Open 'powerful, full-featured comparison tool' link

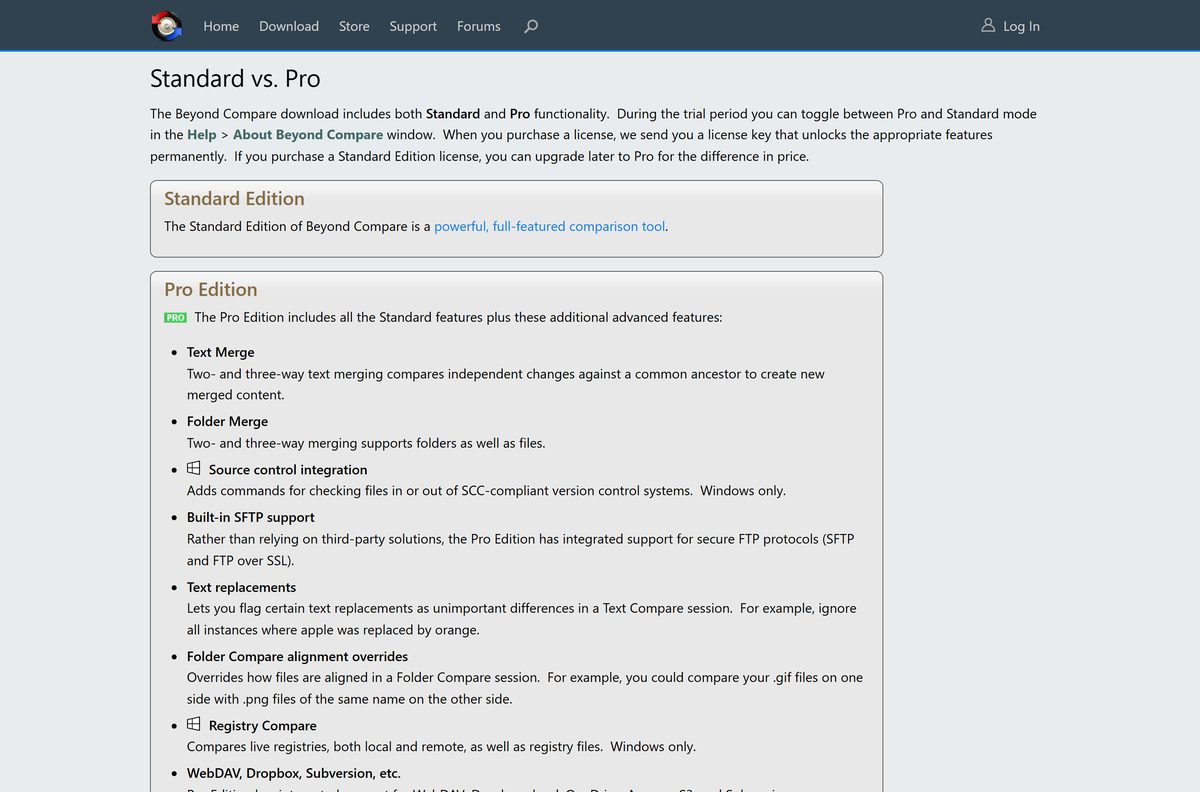(x=550, y=226)
